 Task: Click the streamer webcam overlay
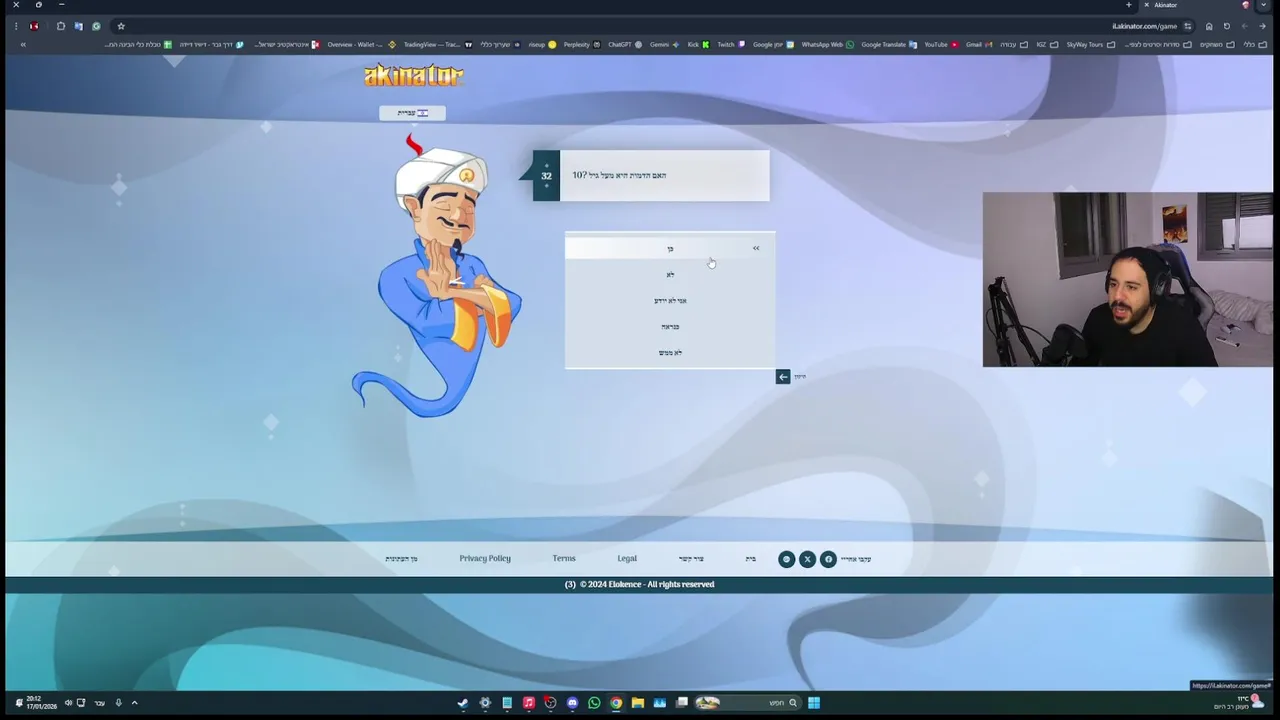pos(1127,279)
